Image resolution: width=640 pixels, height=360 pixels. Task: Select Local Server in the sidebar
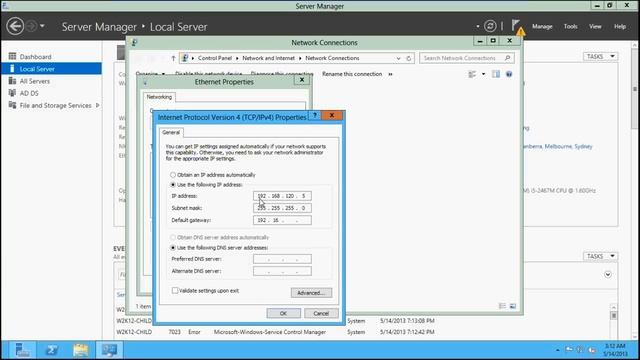click(51, 69)
